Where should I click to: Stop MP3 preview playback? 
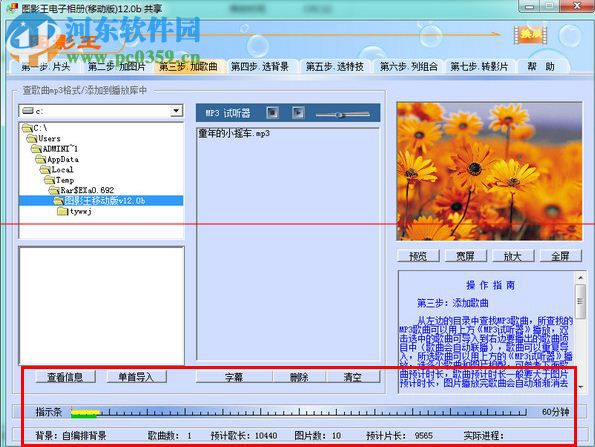tap(272, 113)
